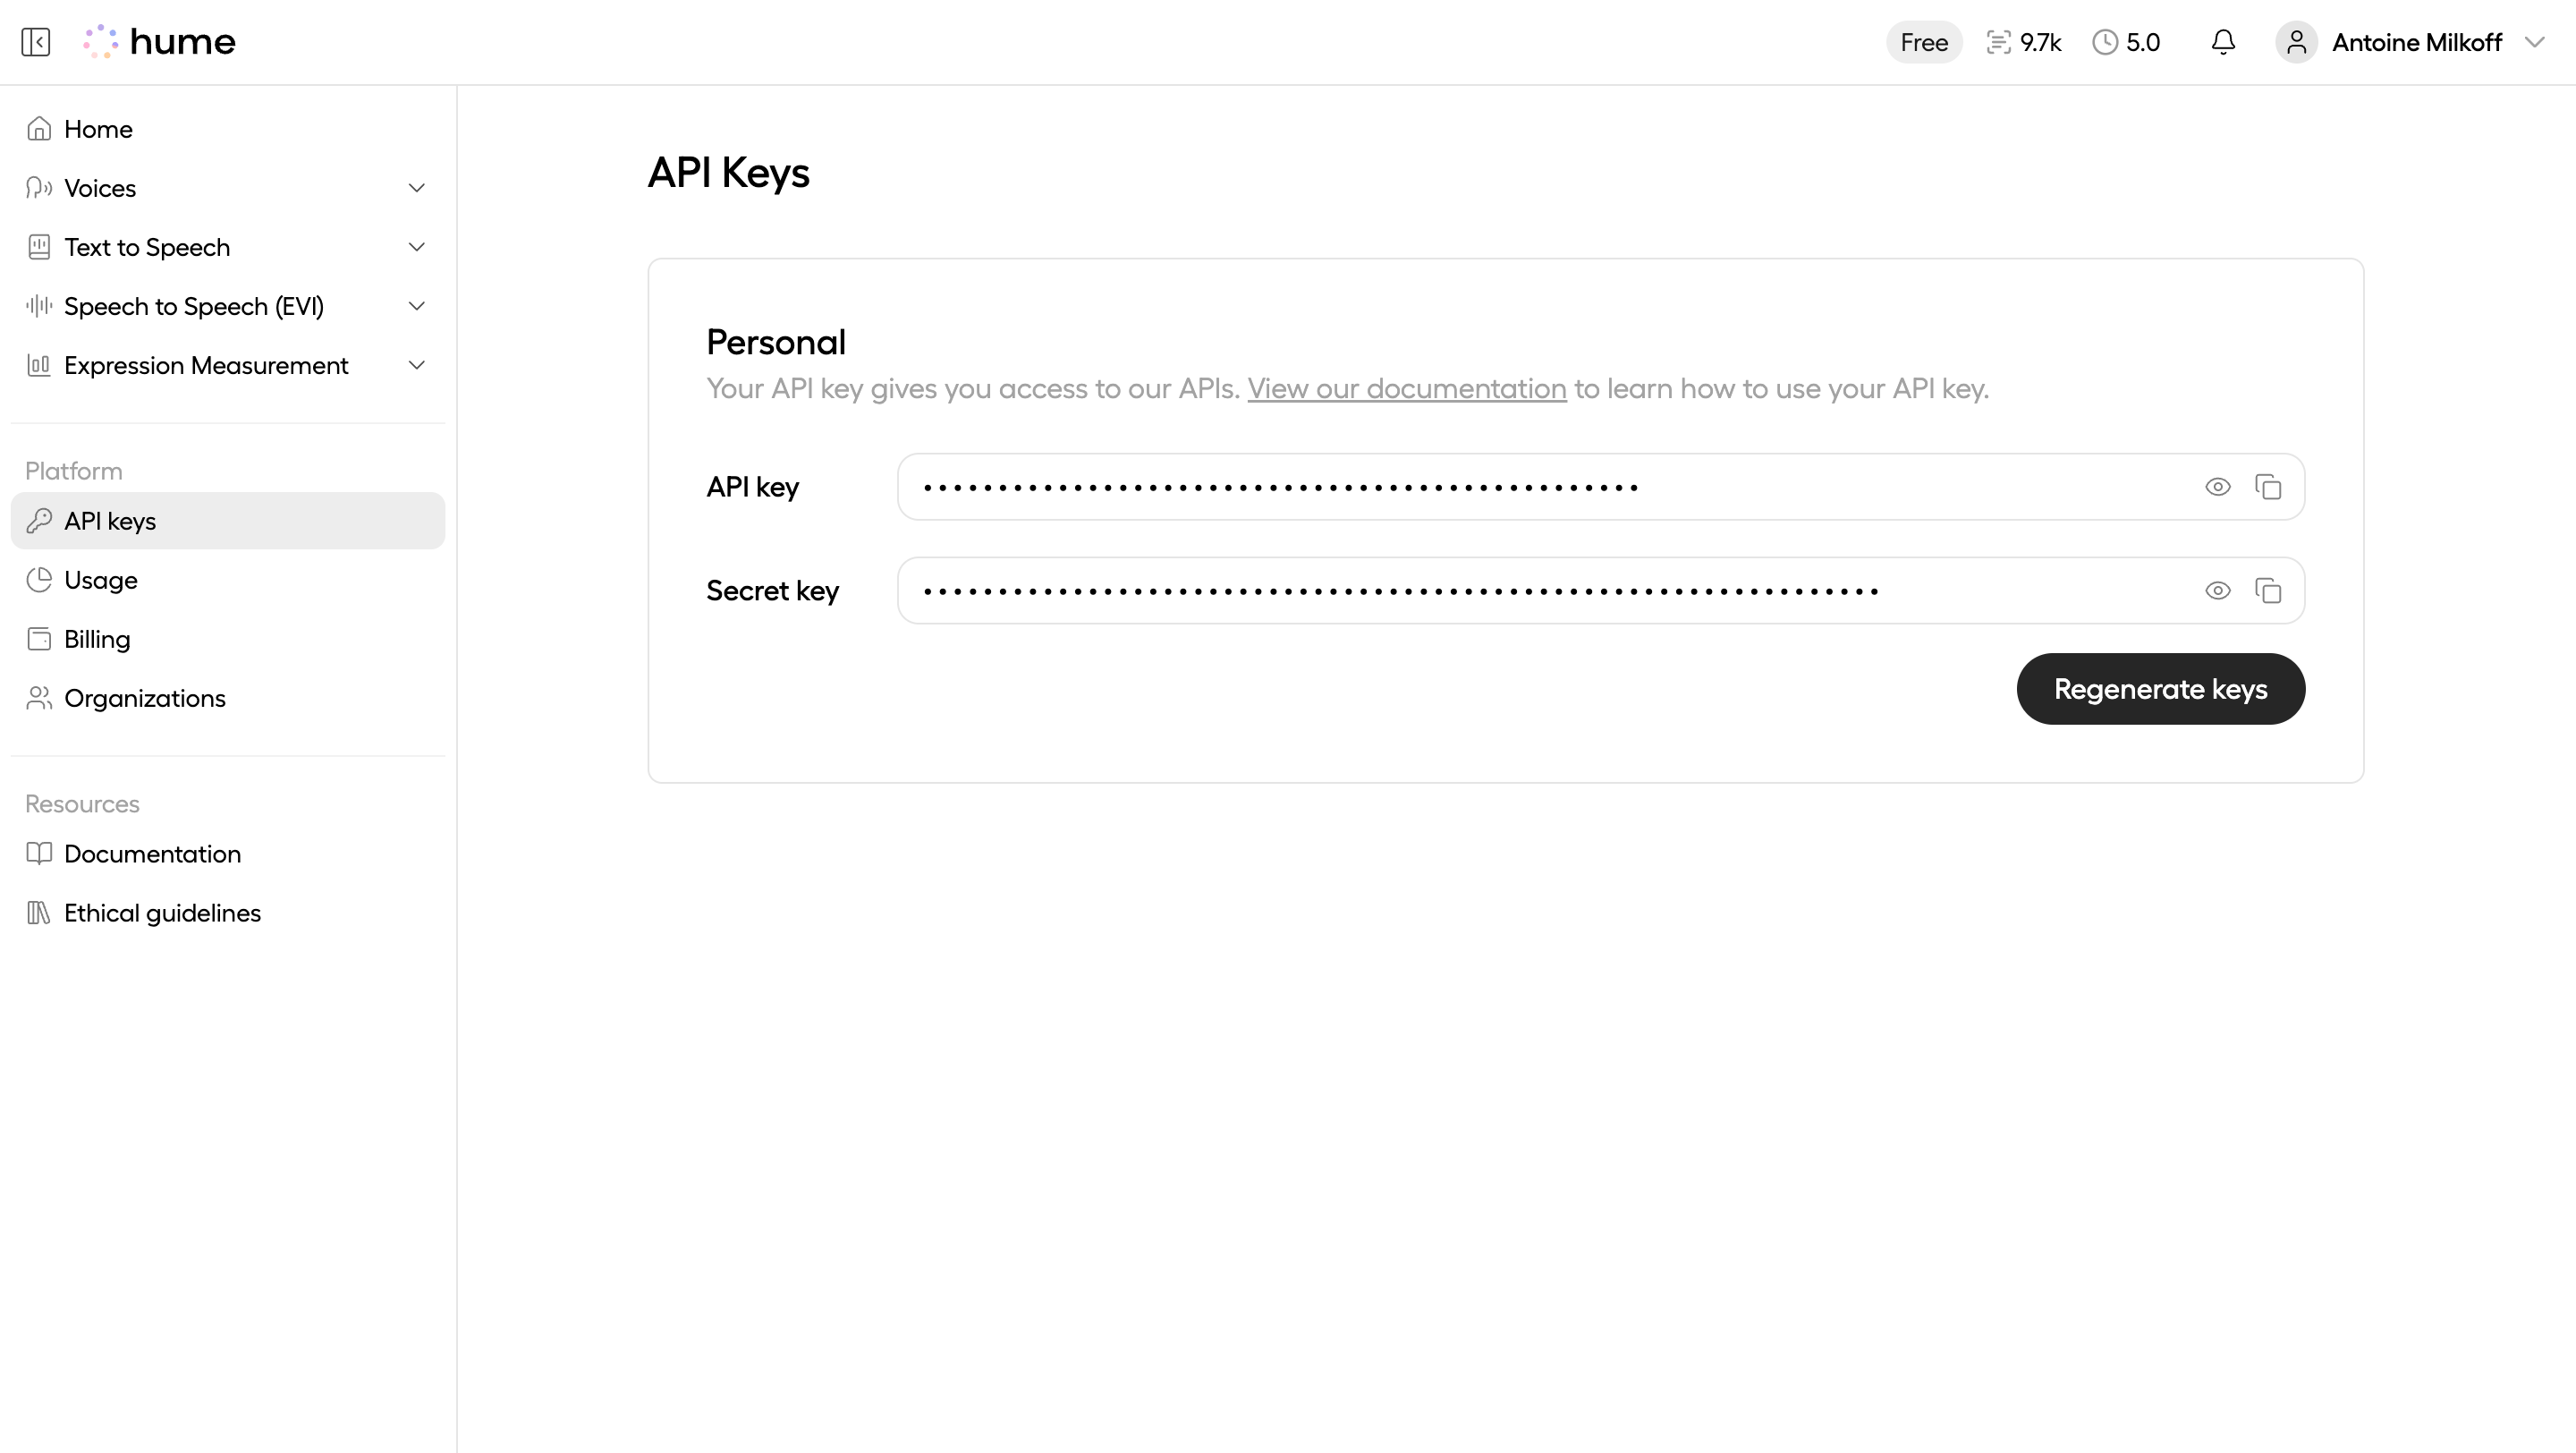Copy the API key using its copy icon
The width and height of the screenshot is (2576, 1453).
tap(2269, 487)
